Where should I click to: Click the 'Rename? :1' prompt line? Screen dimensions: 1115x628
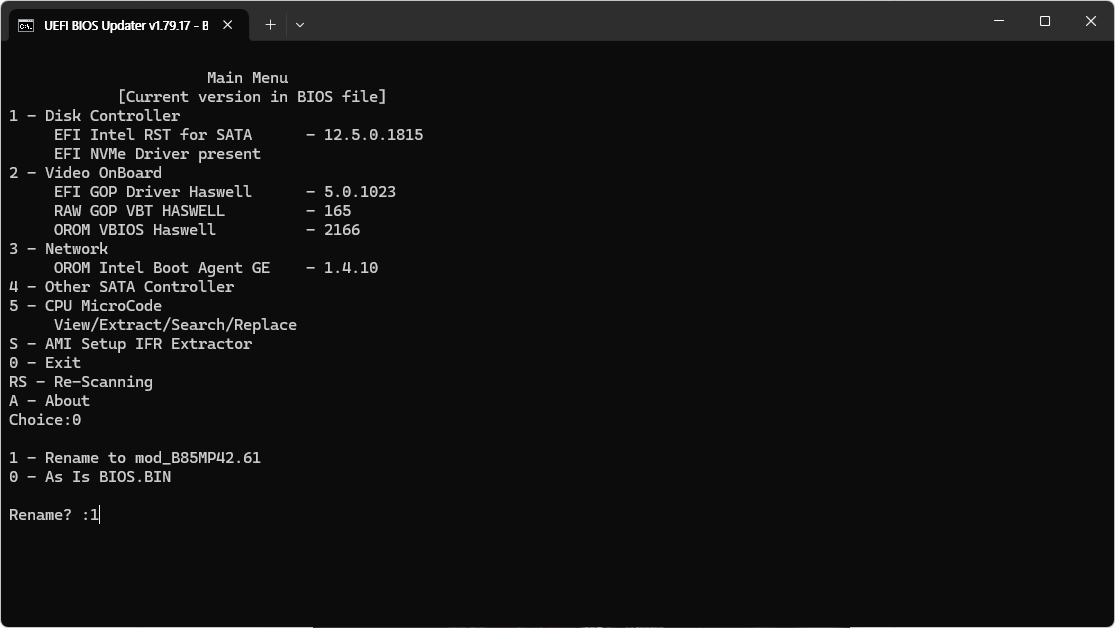coord(54,515)
